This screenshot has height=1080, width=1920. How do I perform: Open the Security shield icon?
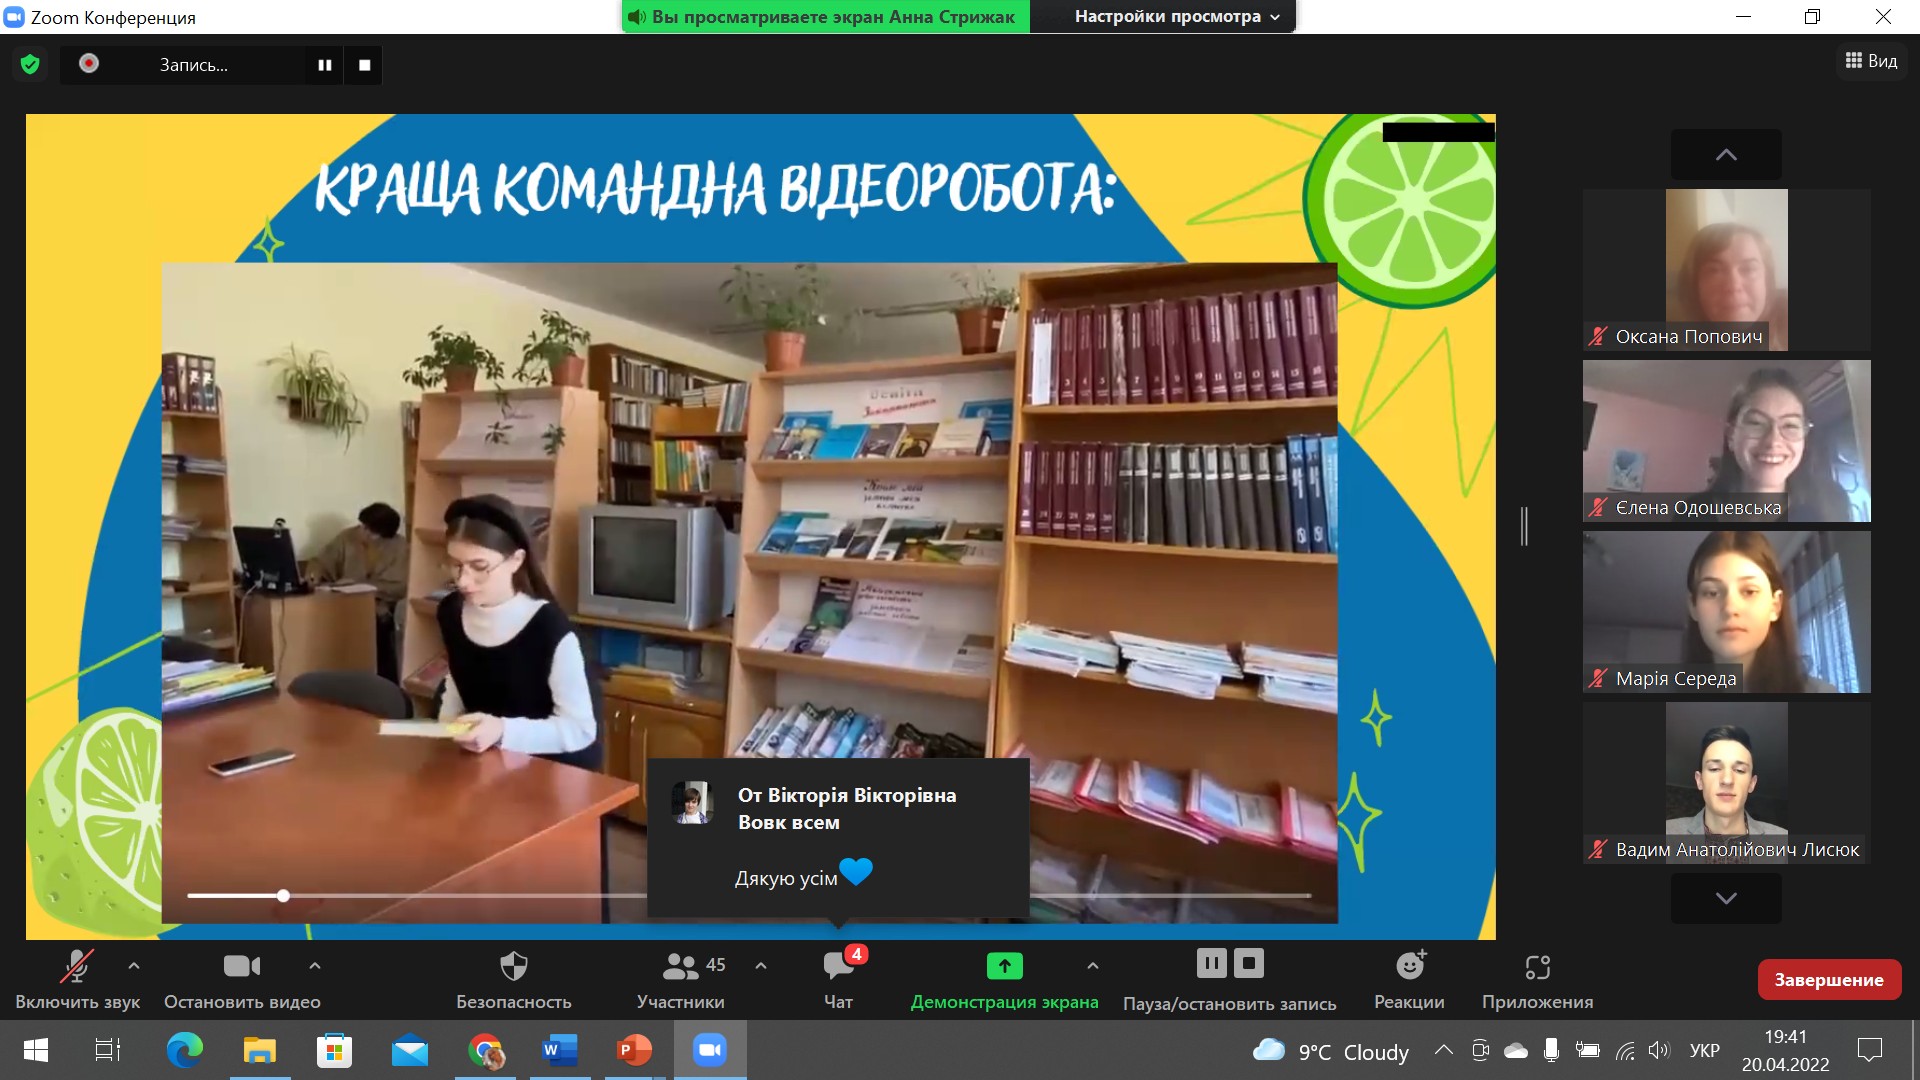point(513,966)
